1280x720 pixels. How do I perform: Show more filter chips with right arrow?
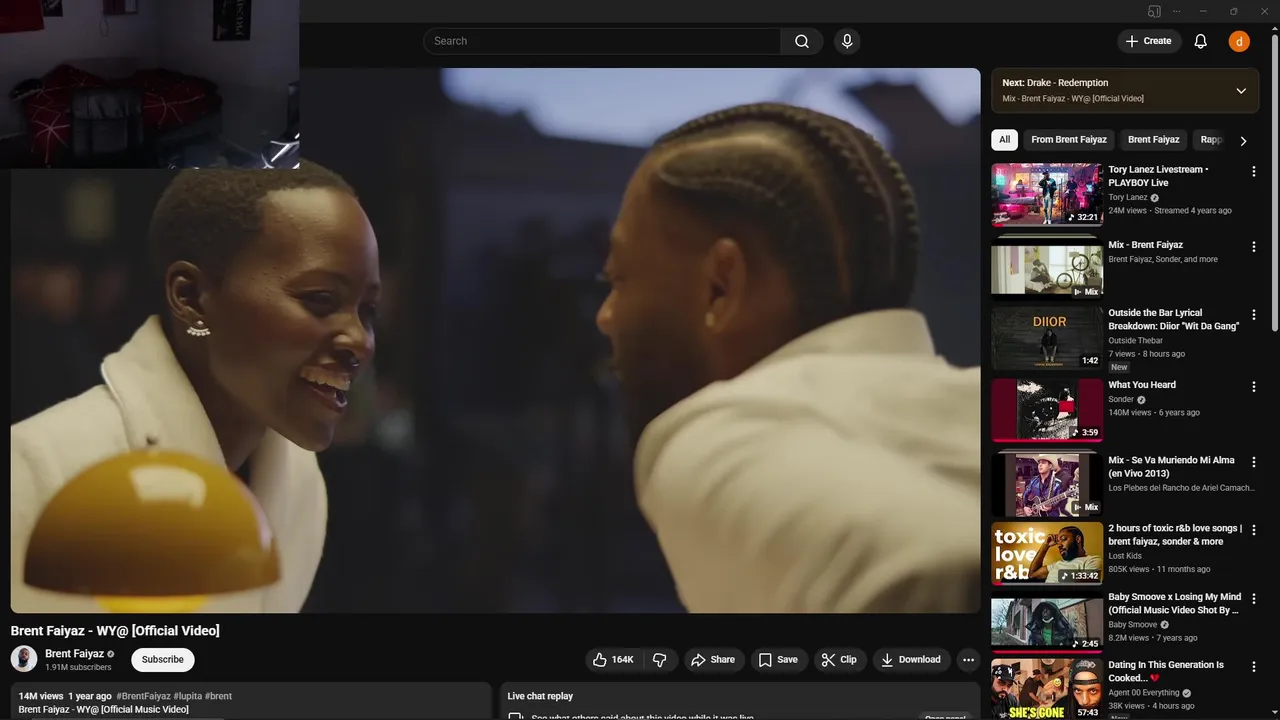(1243, 140)
